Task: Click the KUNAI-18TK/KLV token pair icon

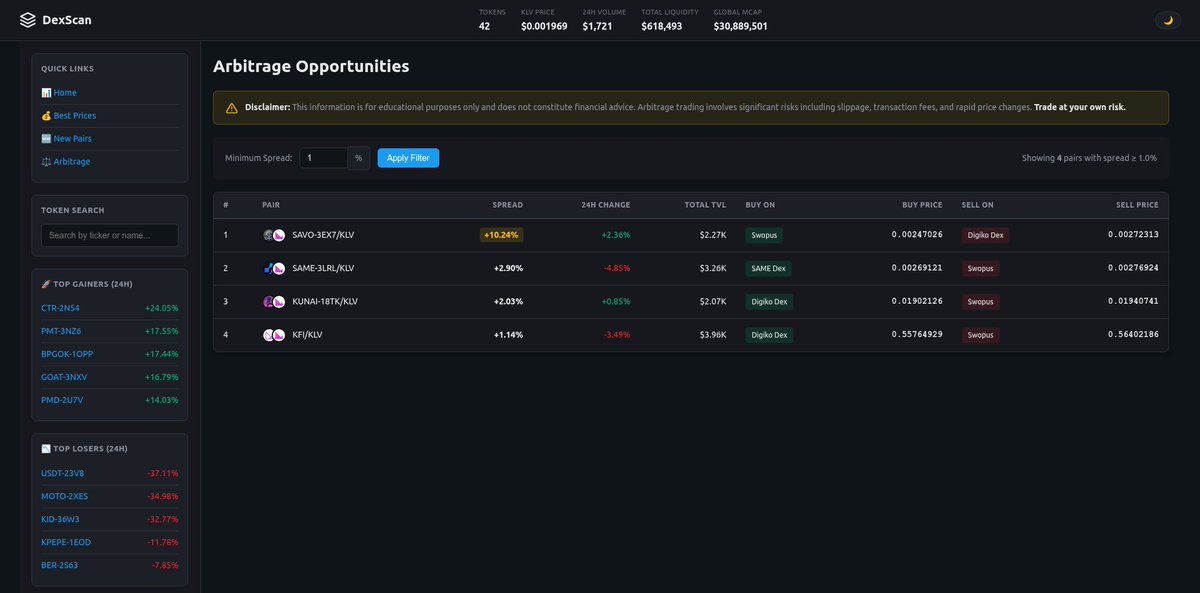Action: click(274, 302)
